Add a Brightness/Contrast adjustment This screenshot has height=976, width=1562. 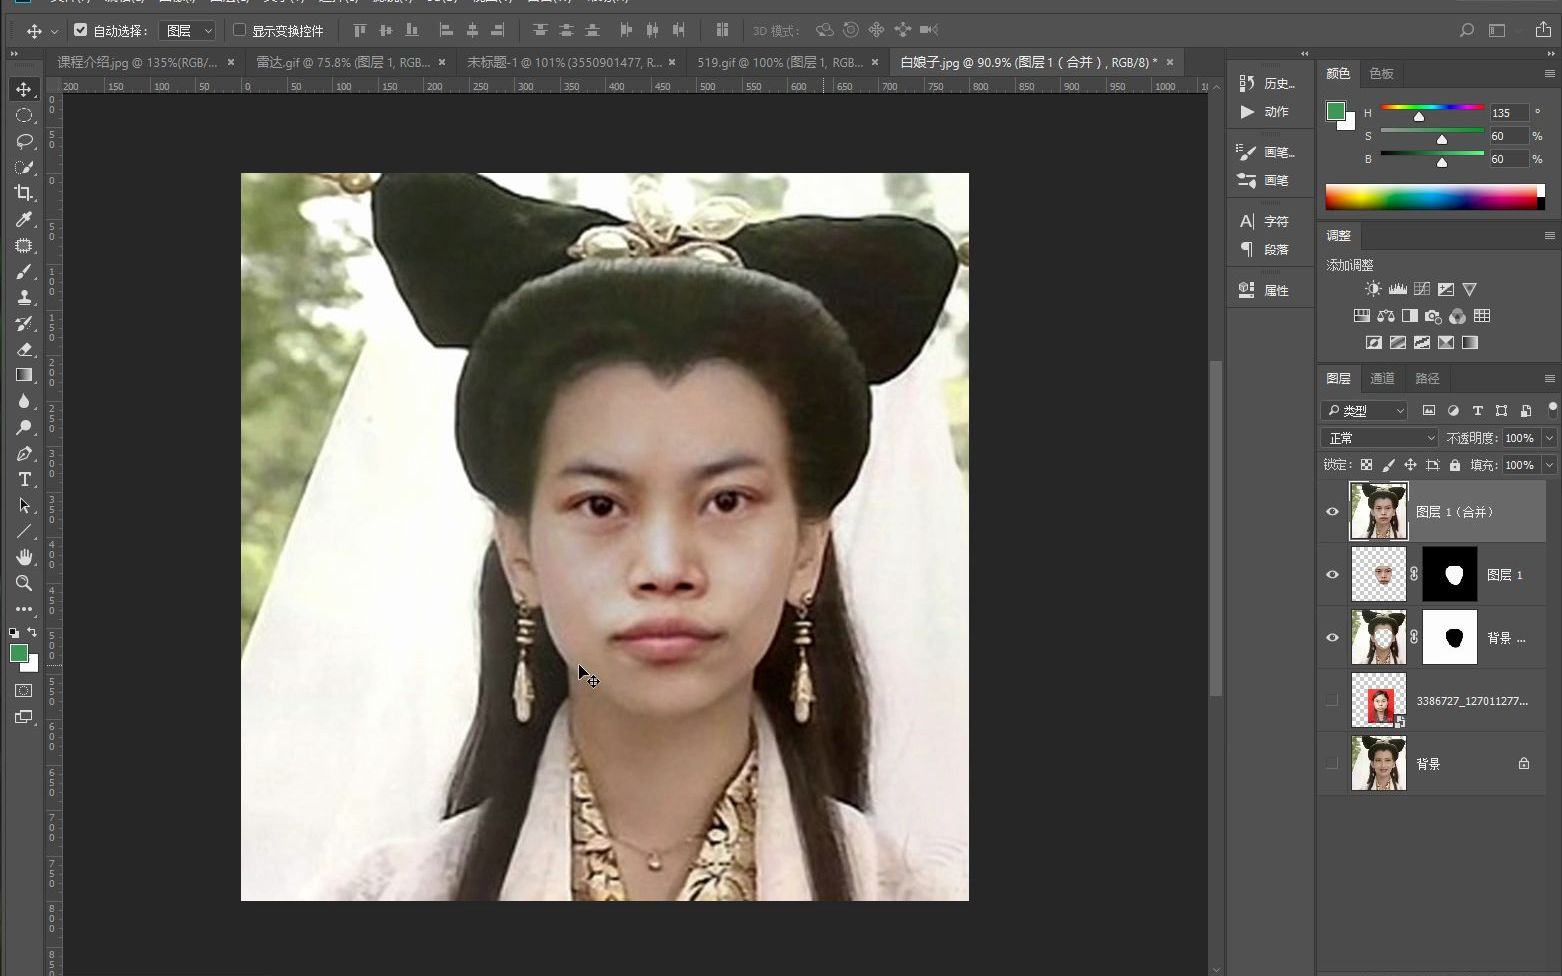click(x=1373, y=289)
